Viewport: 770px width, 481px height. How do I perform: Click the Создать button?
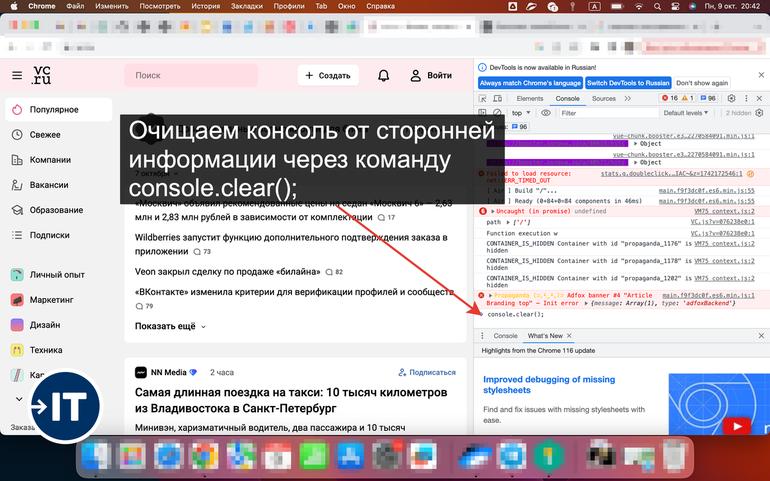pos(328,75)
